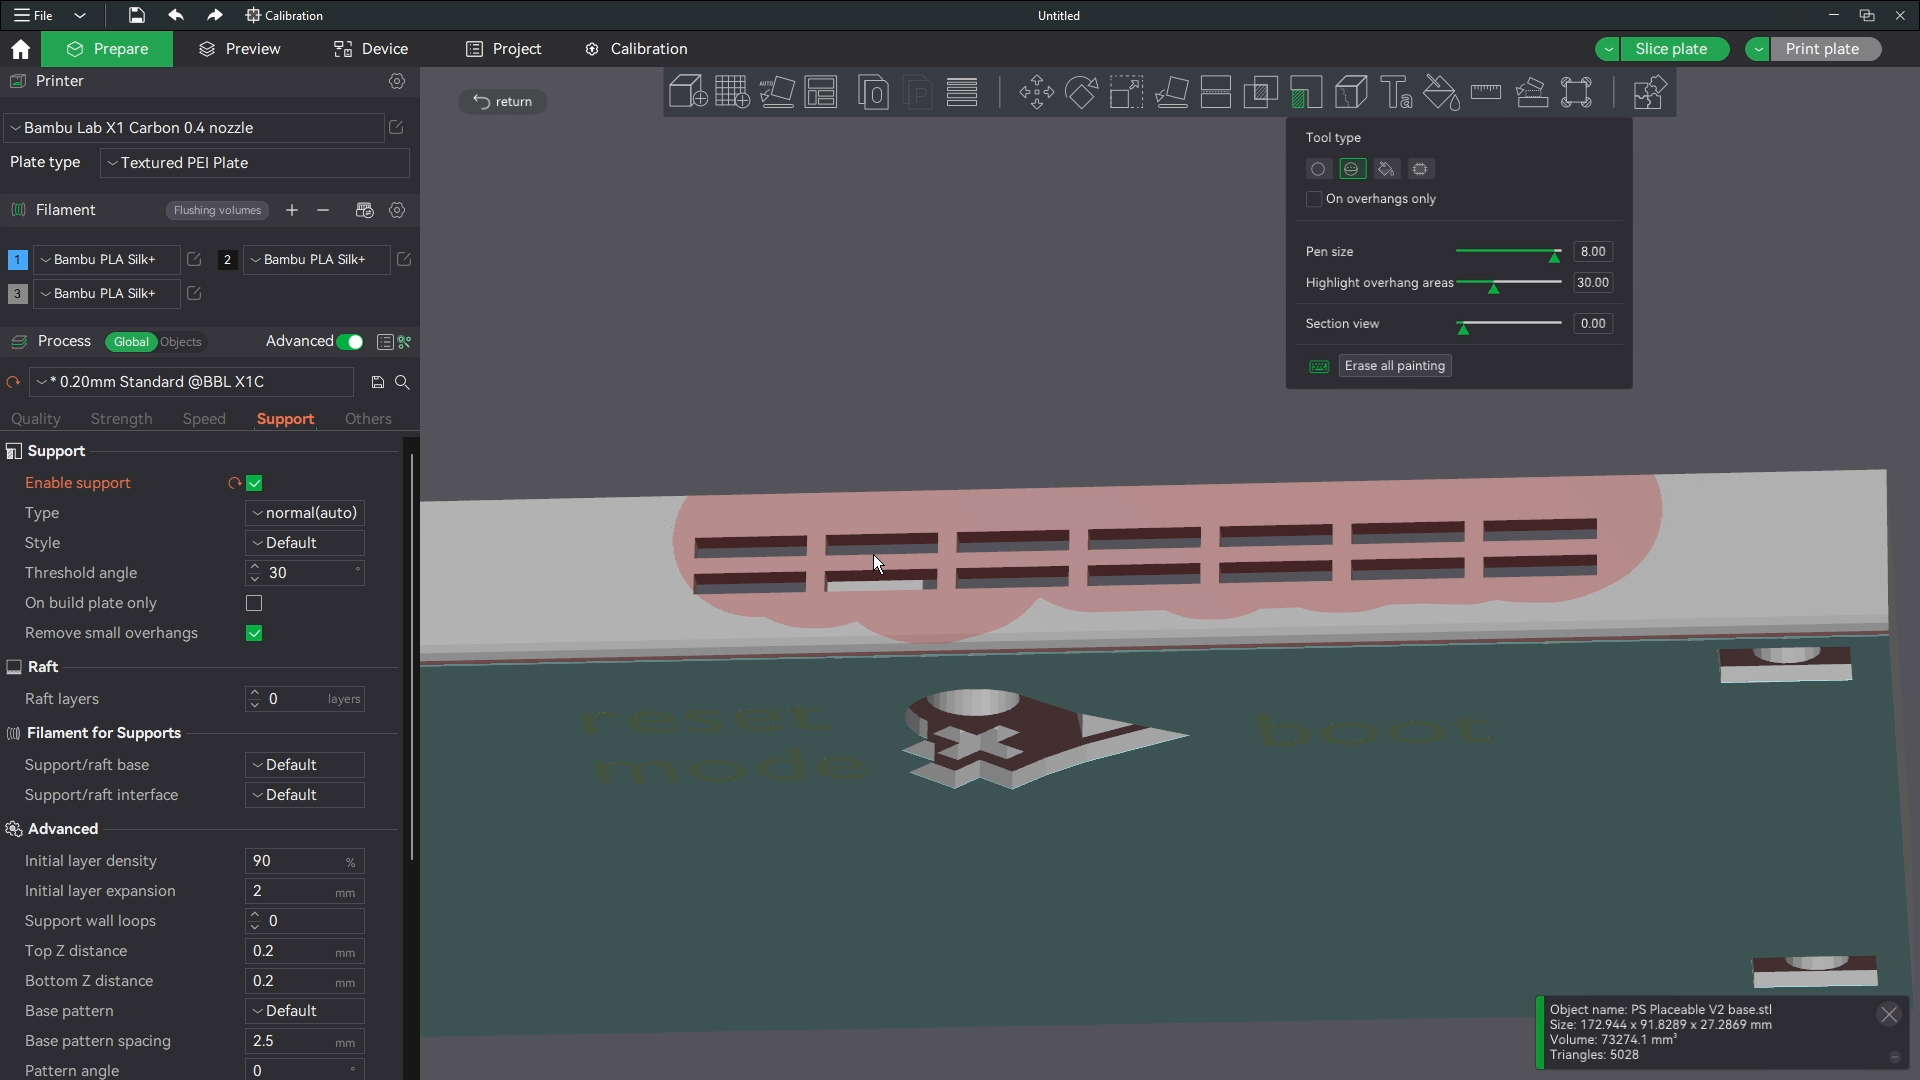Turn off the Advanced toggle switch
This screenshot has height=1080, width=1920.
(350, 342)
